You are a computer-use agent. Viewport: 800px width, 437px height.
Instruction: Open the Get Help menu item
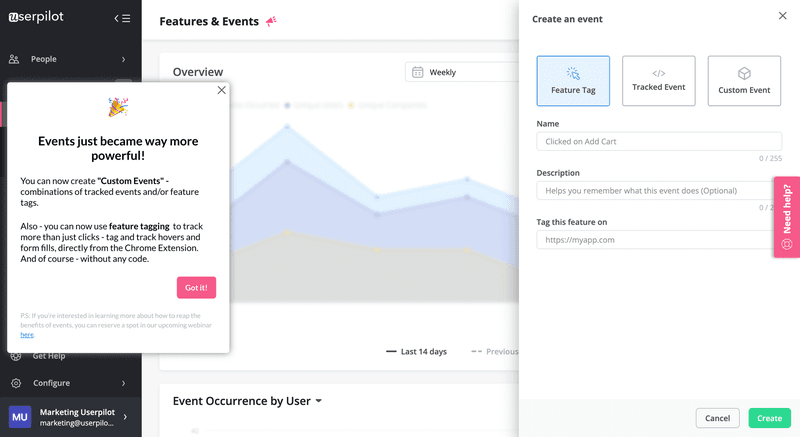[48, 356]
